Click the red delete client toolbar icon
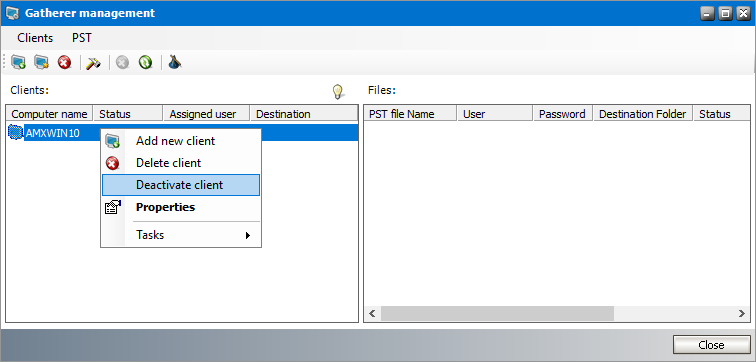Image resolution: width=756 pixels, height=362 pixels. [x=65, y=62]
